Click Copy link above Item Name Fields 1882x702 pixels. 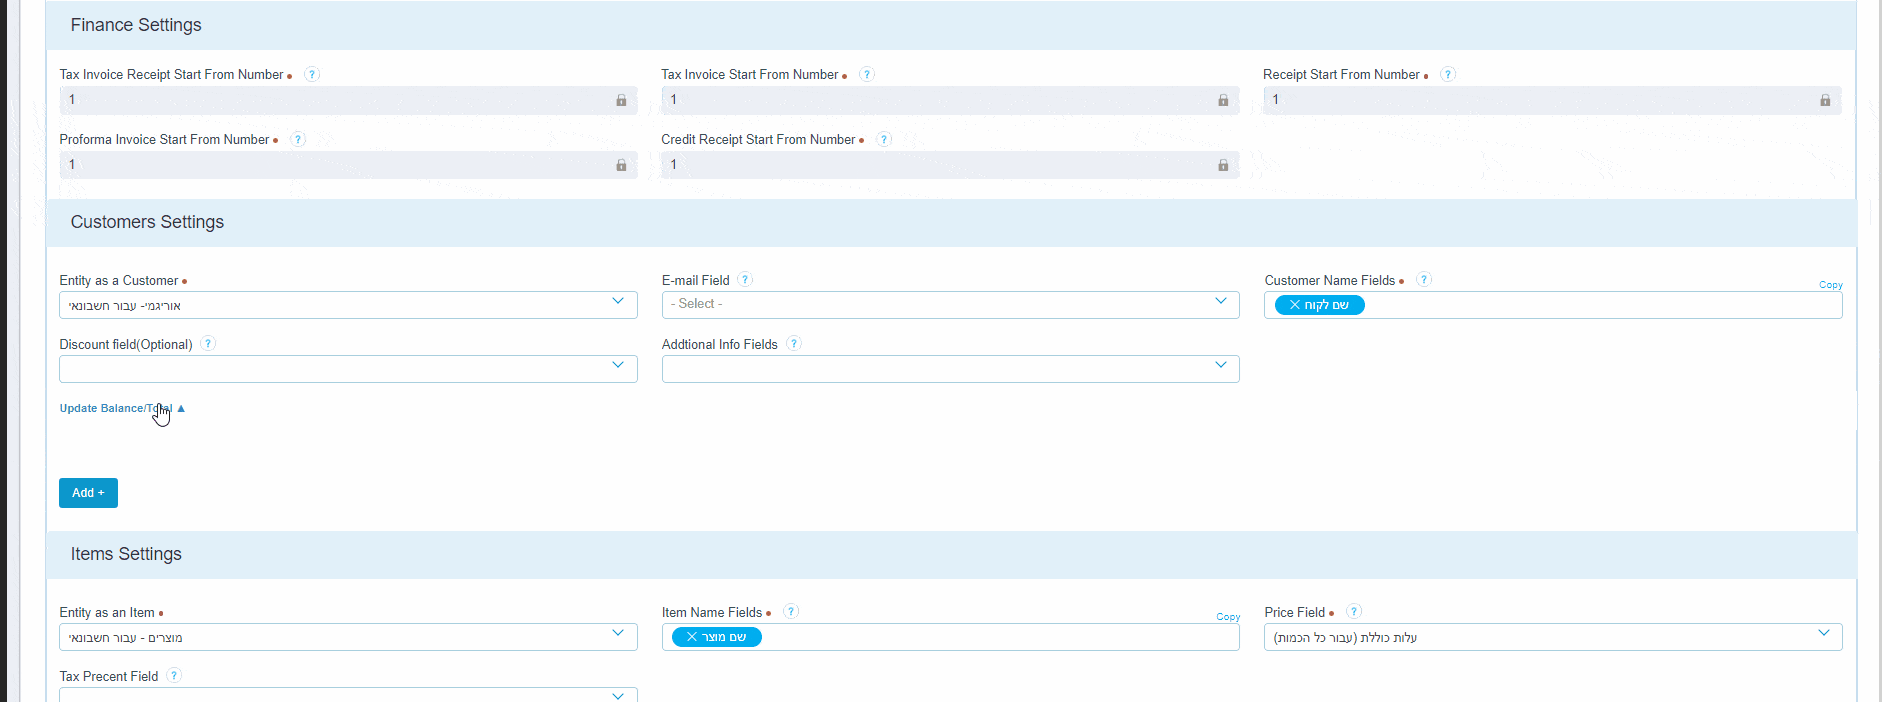pyautogui.click(x=1228, y=617)
